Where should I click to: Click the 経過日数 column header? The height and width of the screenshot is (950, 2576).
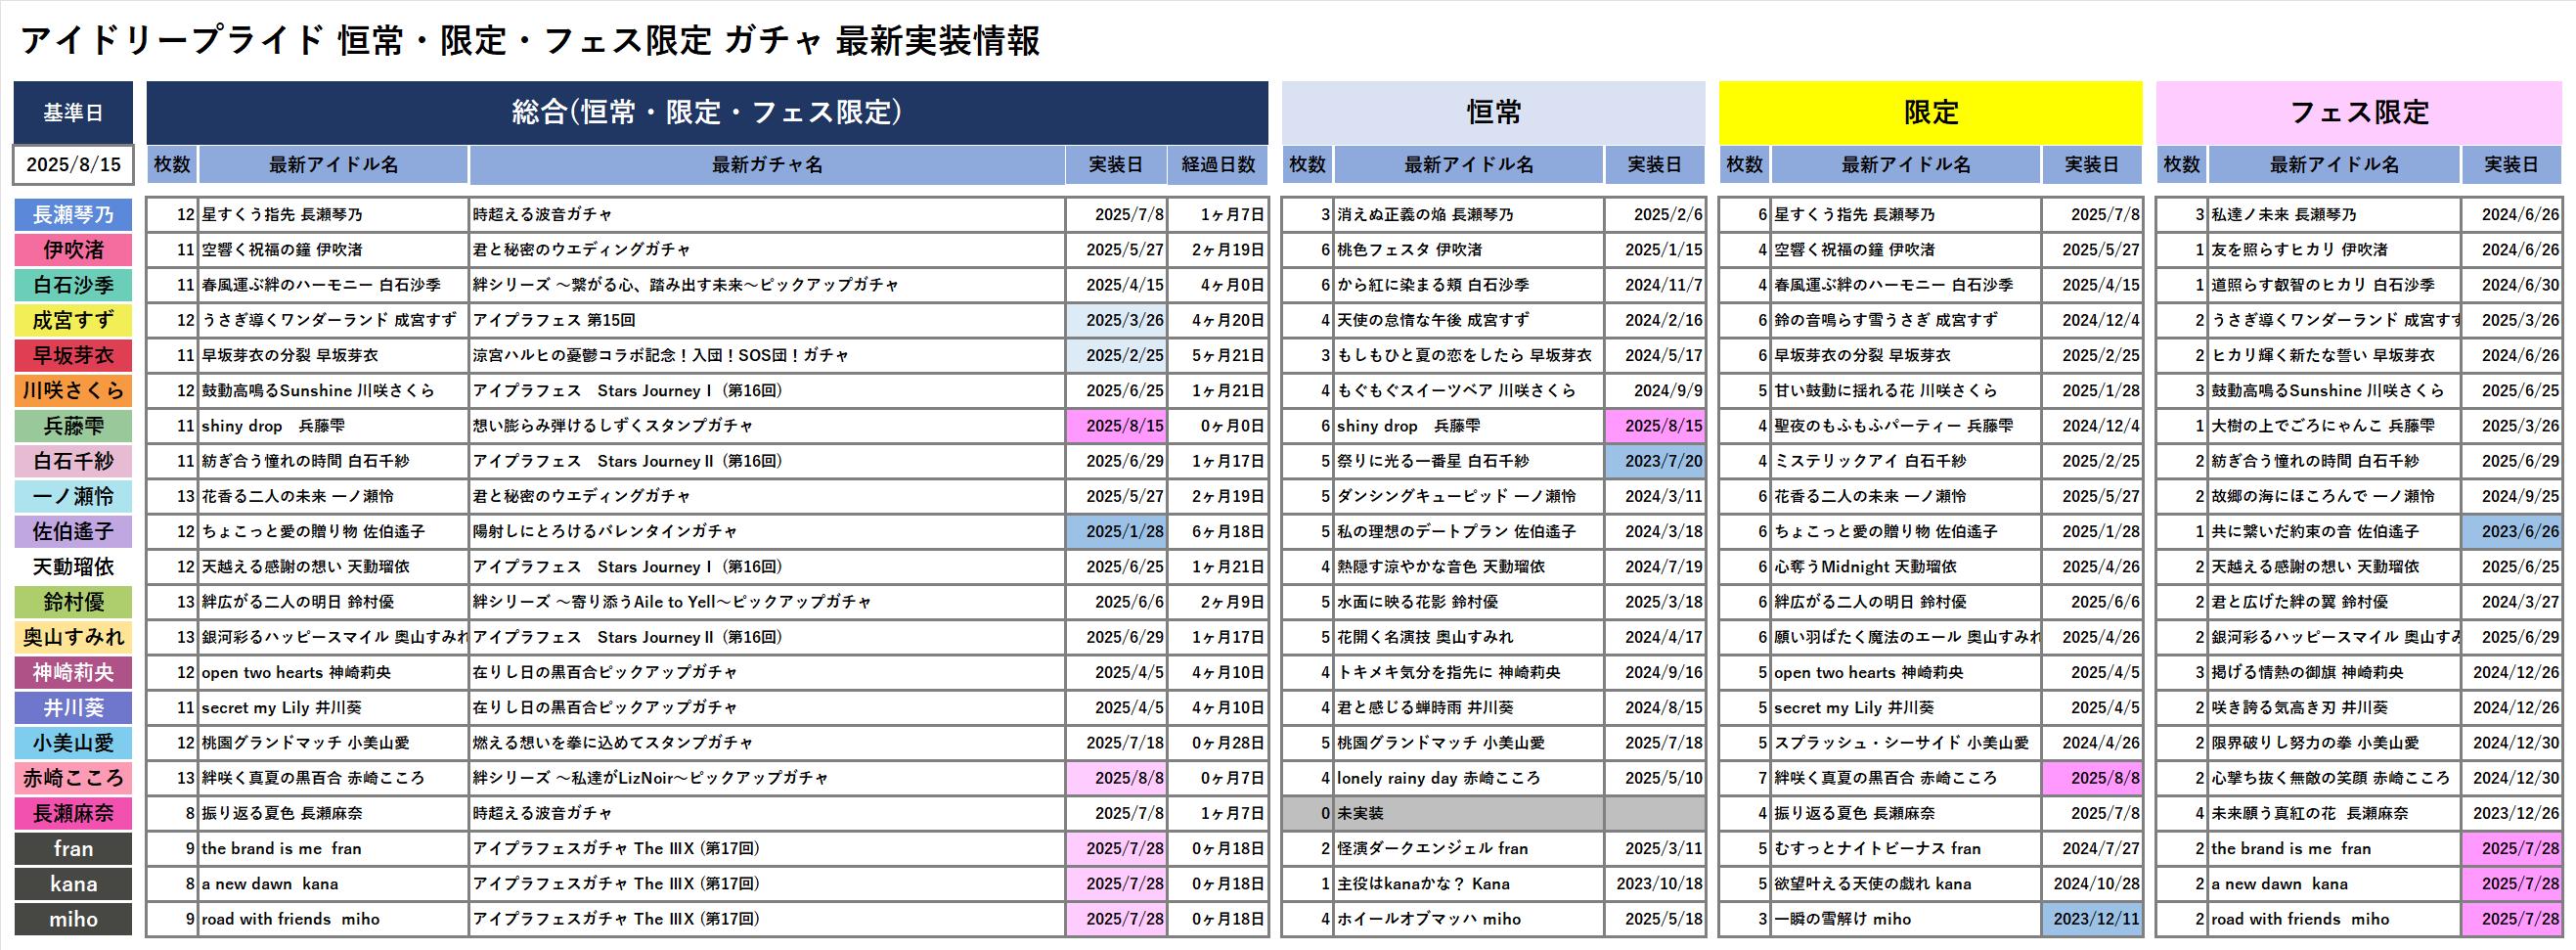pyautogui.click(x=1217, y=165)
